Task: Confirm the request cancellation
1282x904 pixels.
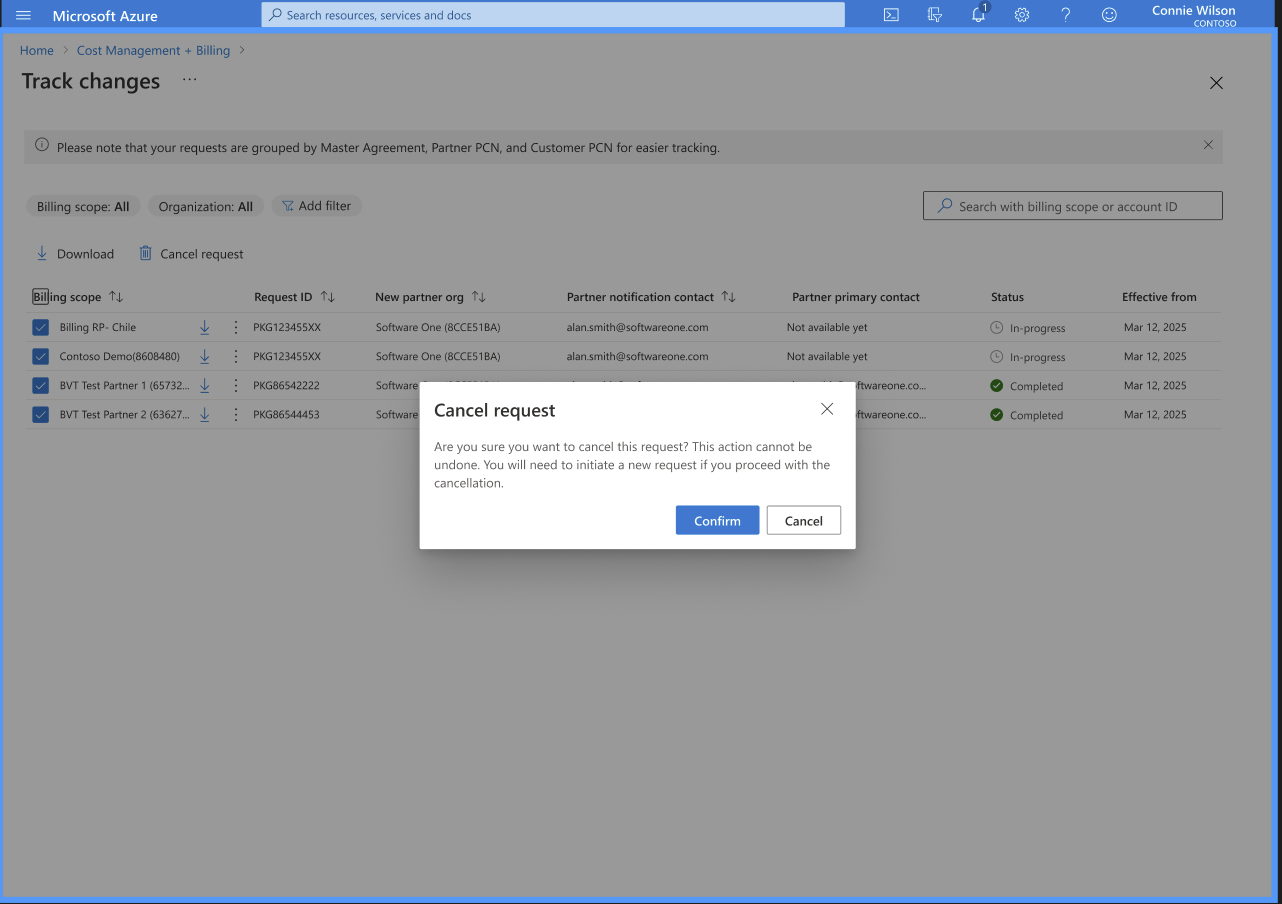Action: (718, 520)
